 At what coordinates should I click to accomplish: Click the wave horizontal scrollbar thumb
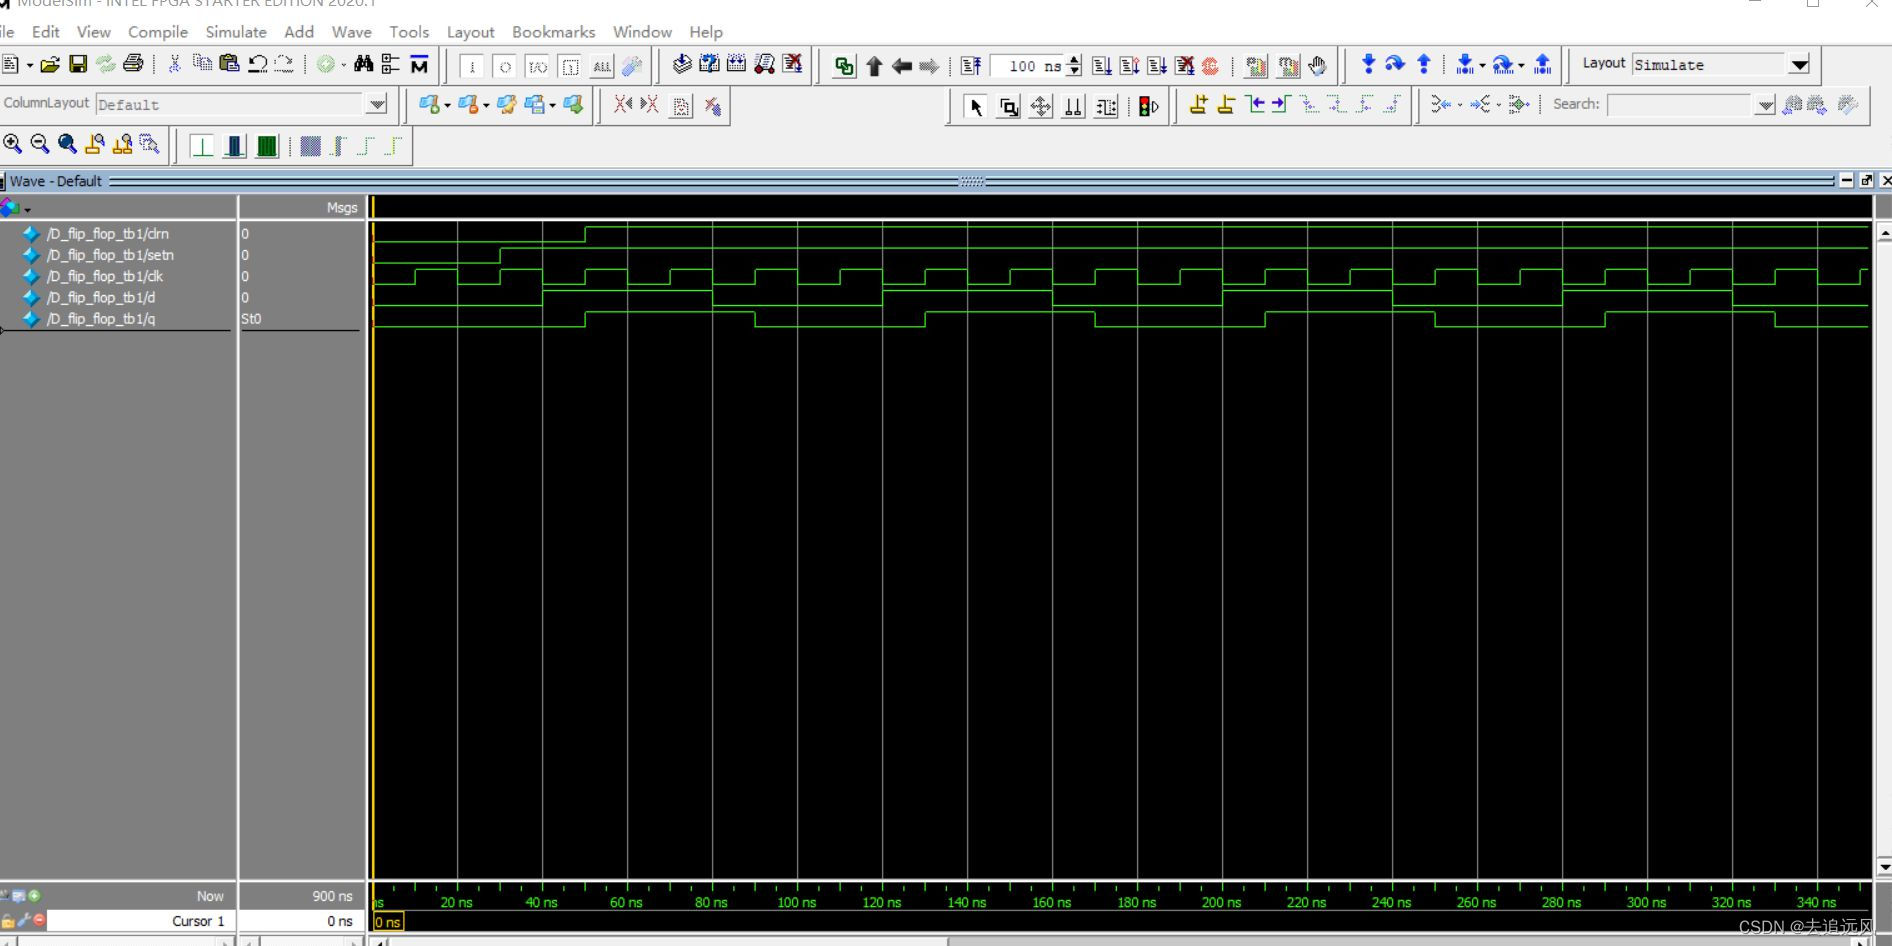tap(668, 941)
